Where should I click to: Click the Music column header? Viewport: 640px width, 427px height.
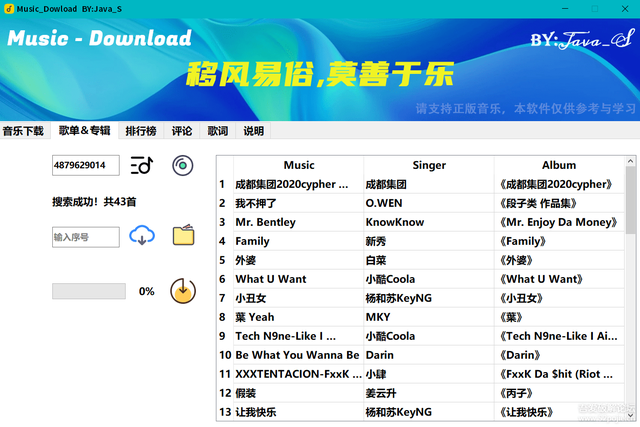click(x=299, y=165)
